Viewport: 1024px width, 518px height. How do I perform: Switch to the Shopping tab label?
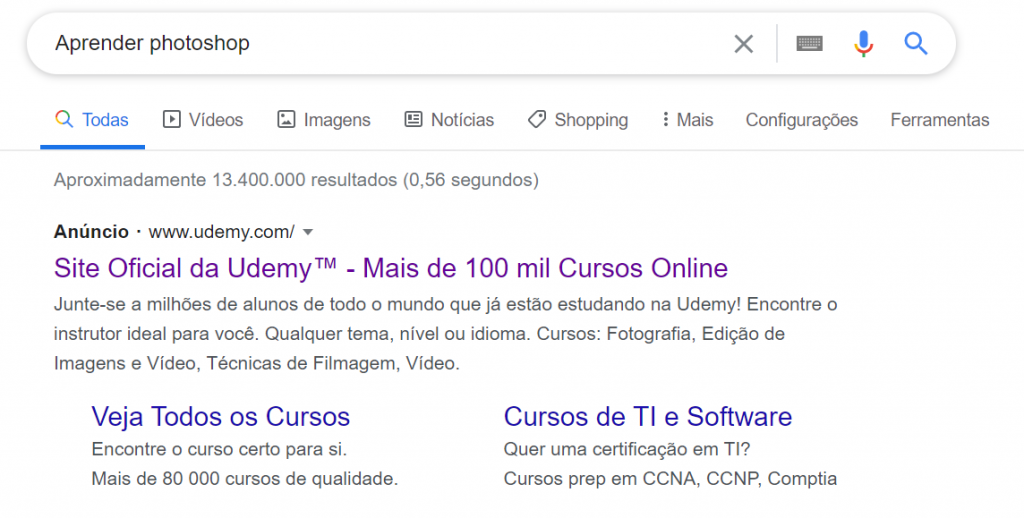click(591, 120)
